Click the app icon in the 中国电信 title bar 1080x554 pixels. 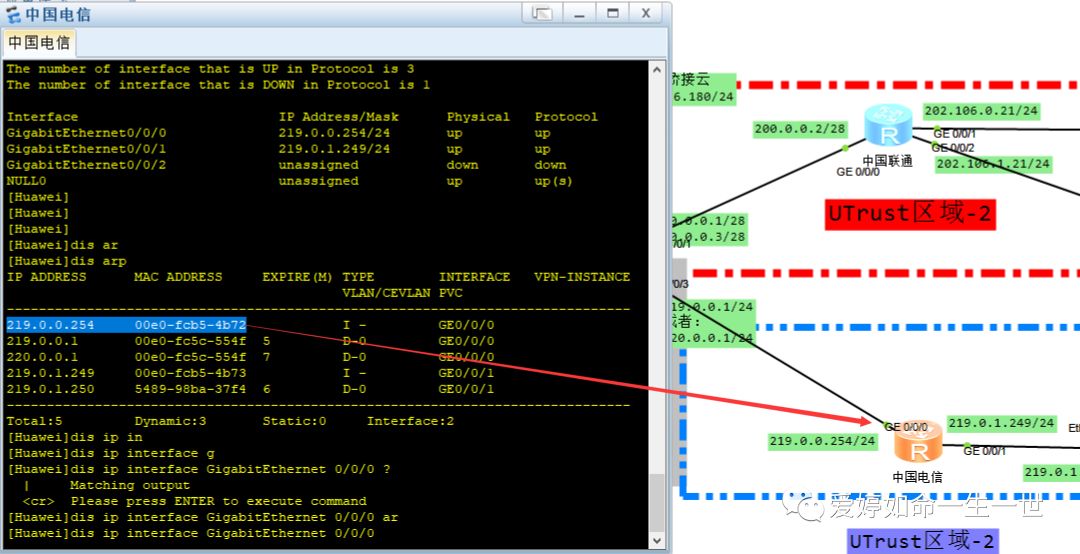pyautogui.click(x=13, y=14)
